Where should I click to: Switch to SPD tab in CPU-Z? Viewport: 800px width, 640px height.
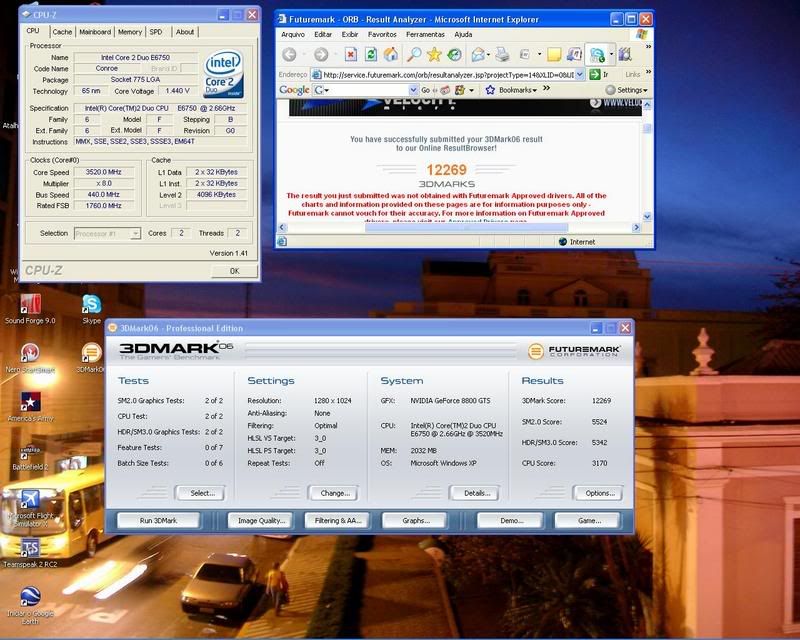156,32
